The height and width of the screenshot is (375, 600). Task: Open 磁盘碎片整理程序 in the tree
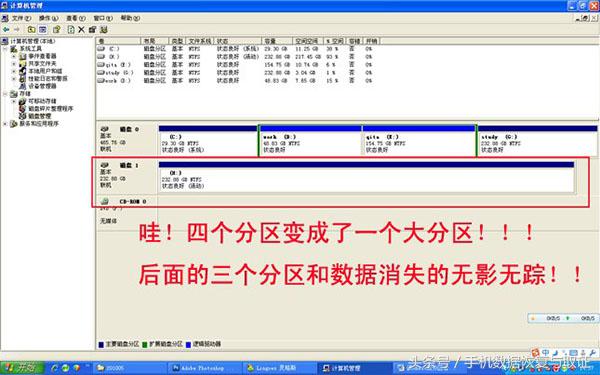pos(51,109)
